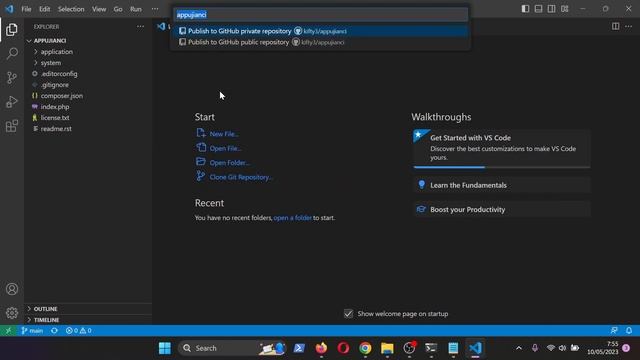Open the Explorer view in activity bar
This screenshot has width=640, height=360.
[12, 30]
